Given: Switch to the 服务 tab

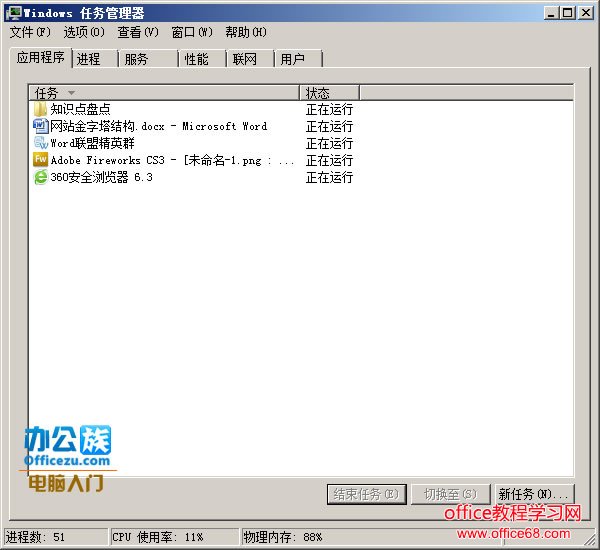Looking at the screenshot, I should pyautogui.click(x=149, y=59).
